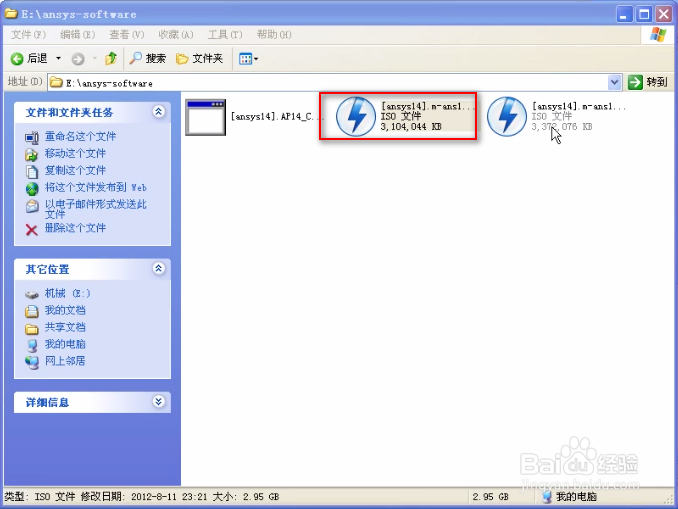Image resolution: width=678 pixels, height=509 pixels.
Task: Click the My Computer icon in sidebar
Action: tap(32, 346)
